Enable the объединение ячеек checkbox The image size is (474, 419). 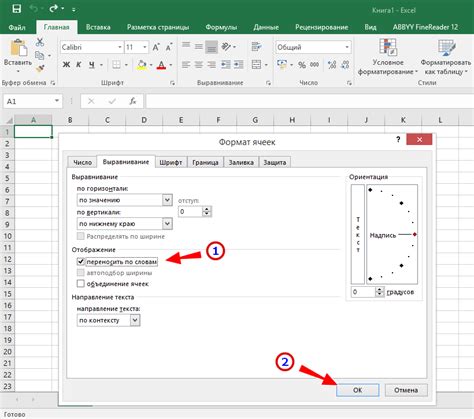tap(81, 283)
